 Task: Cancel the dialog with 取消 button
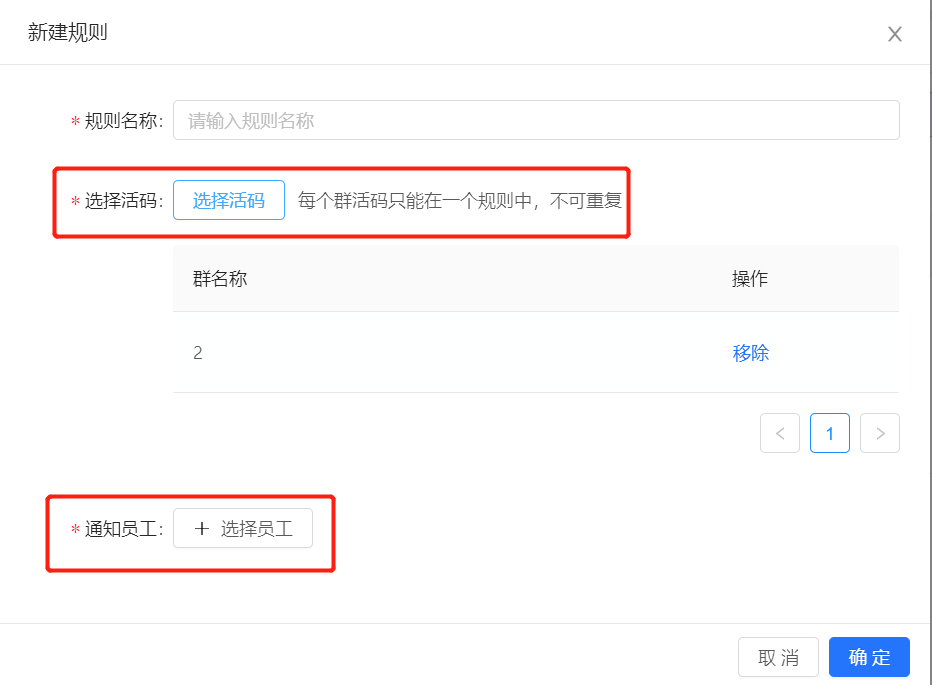click(x=778, y=657)
